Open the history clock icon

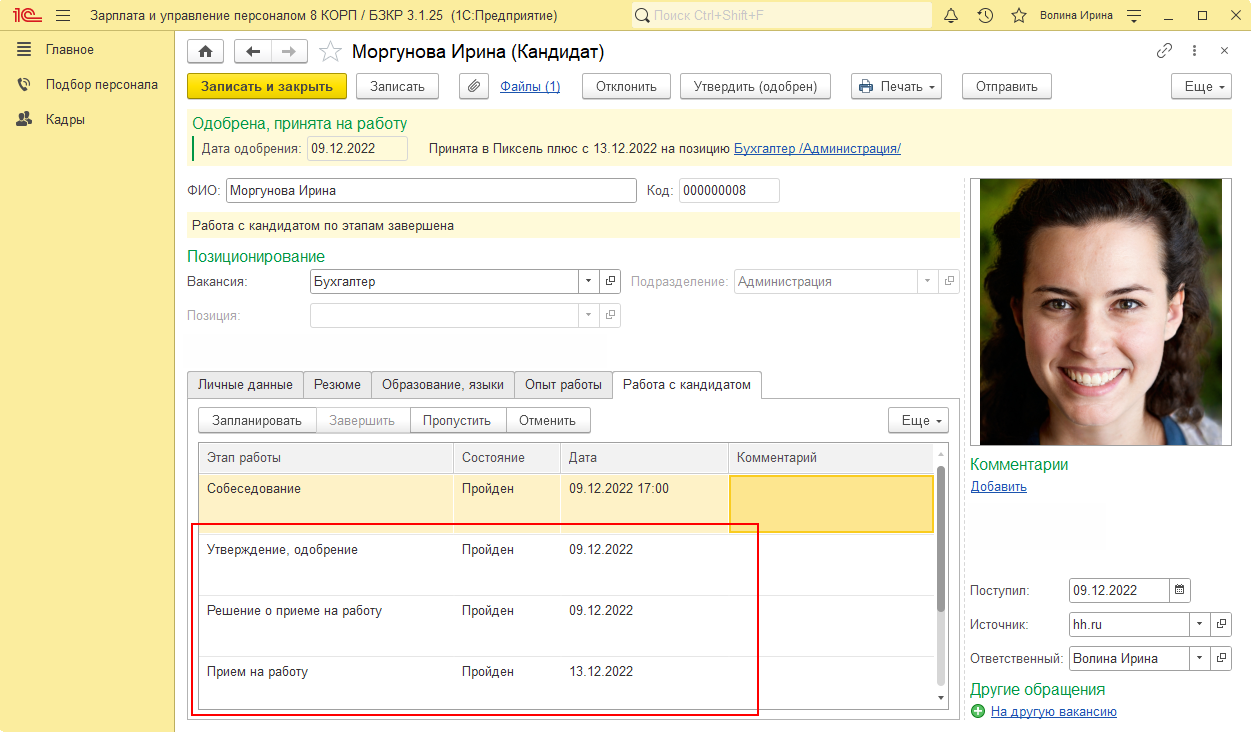985,15
